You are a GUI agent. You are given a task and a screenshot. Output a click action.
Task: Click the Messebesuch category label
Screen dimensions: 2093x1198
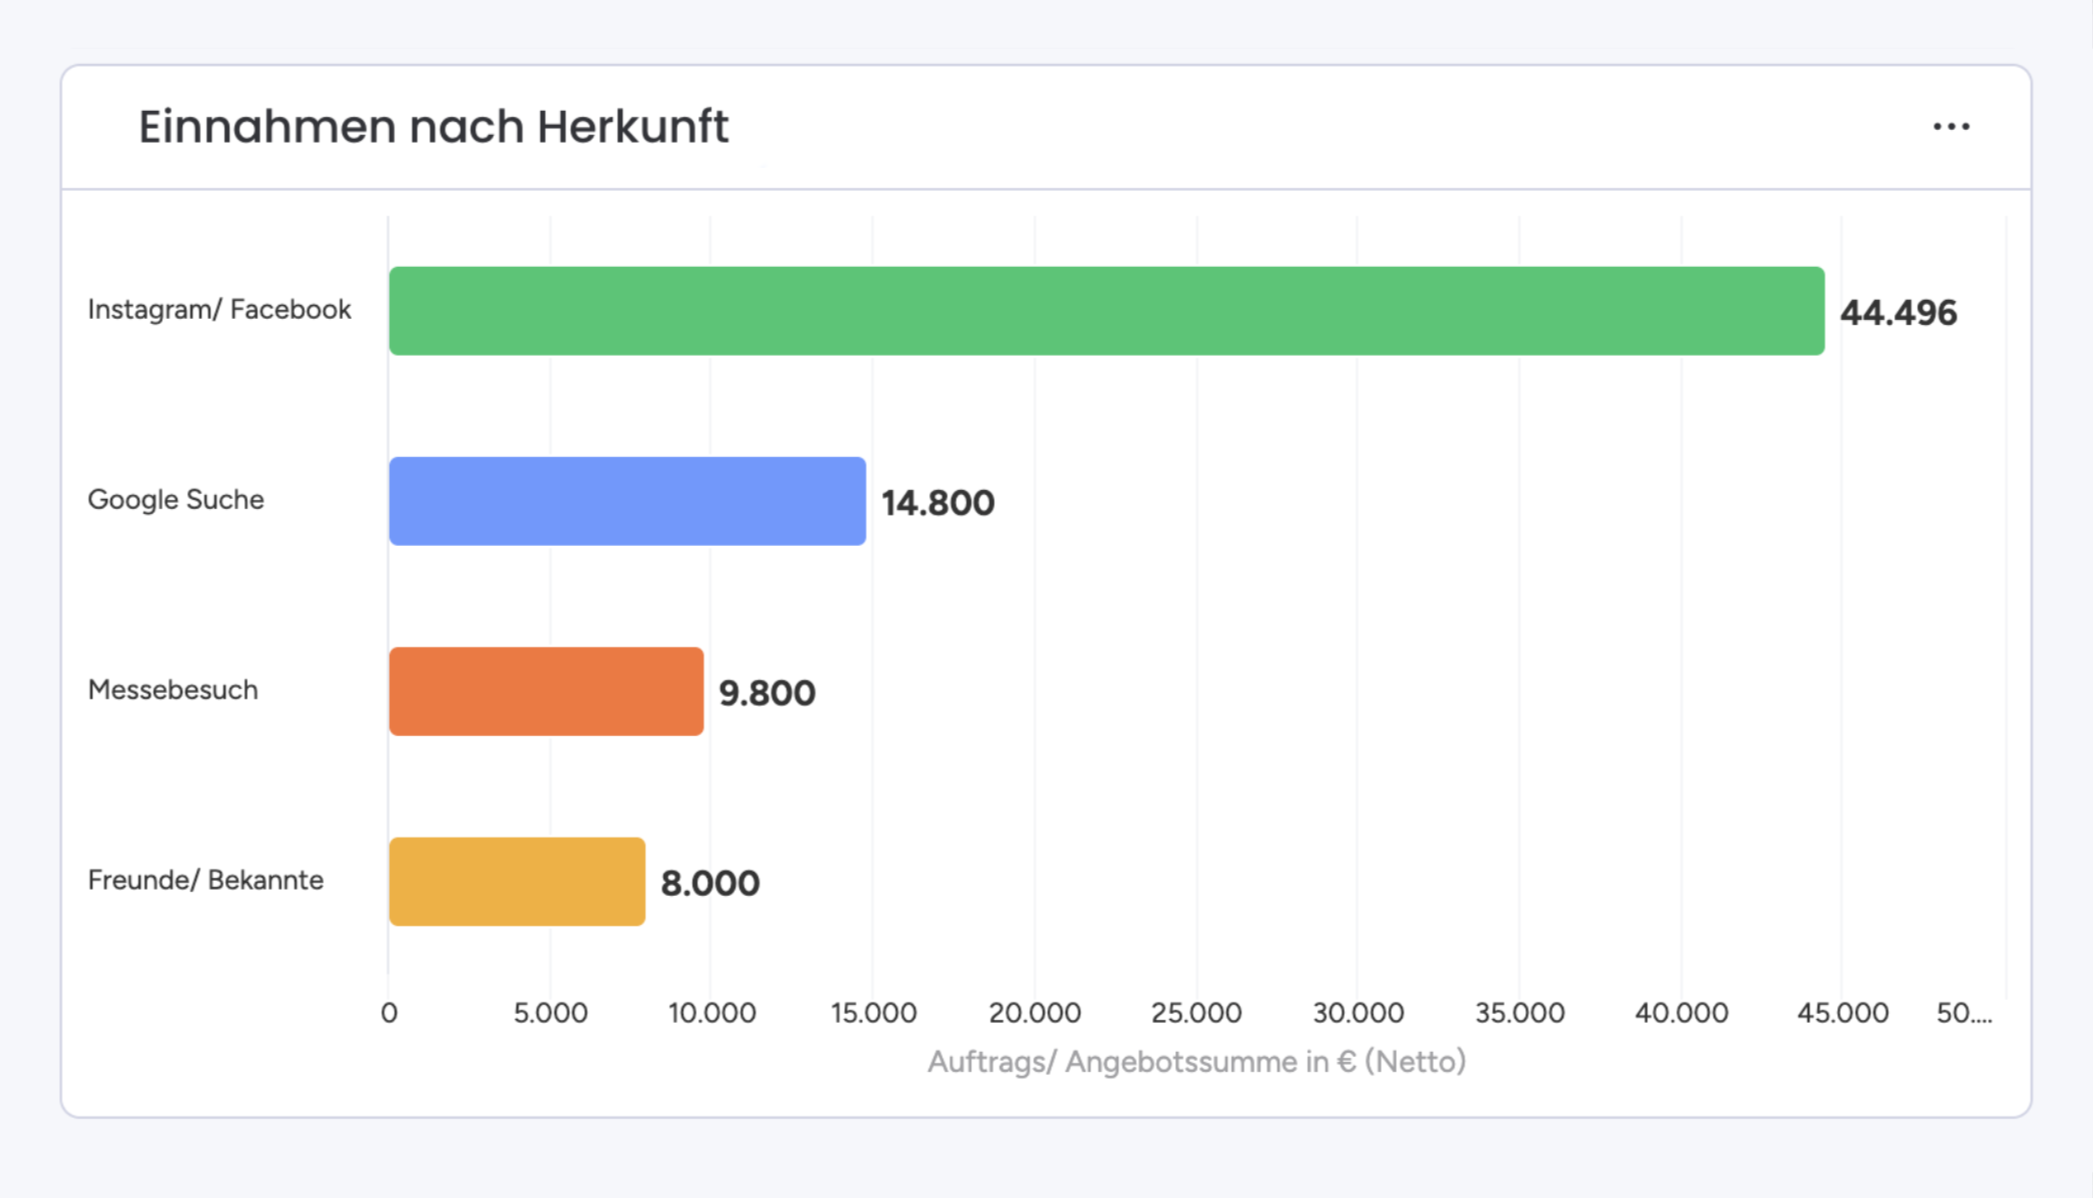click(173, 690)
